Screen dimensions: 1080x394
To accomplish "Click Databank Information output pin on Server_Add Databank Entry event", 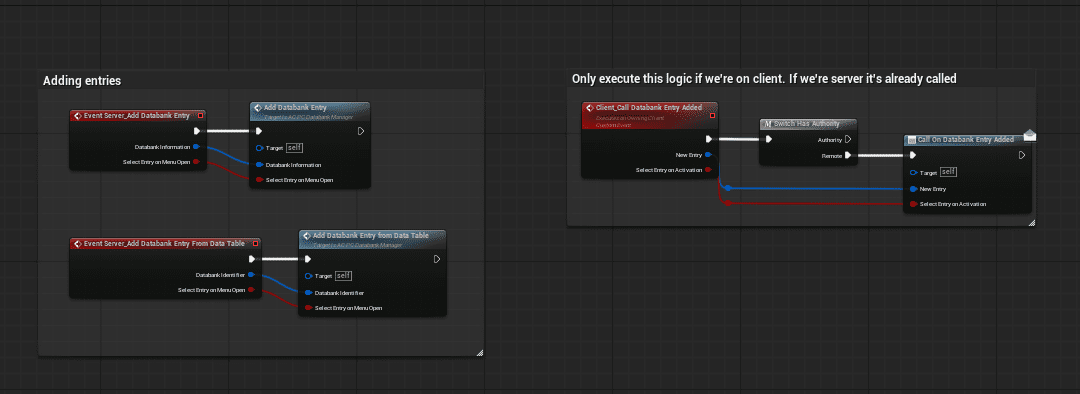I will [x=196, y=147].
